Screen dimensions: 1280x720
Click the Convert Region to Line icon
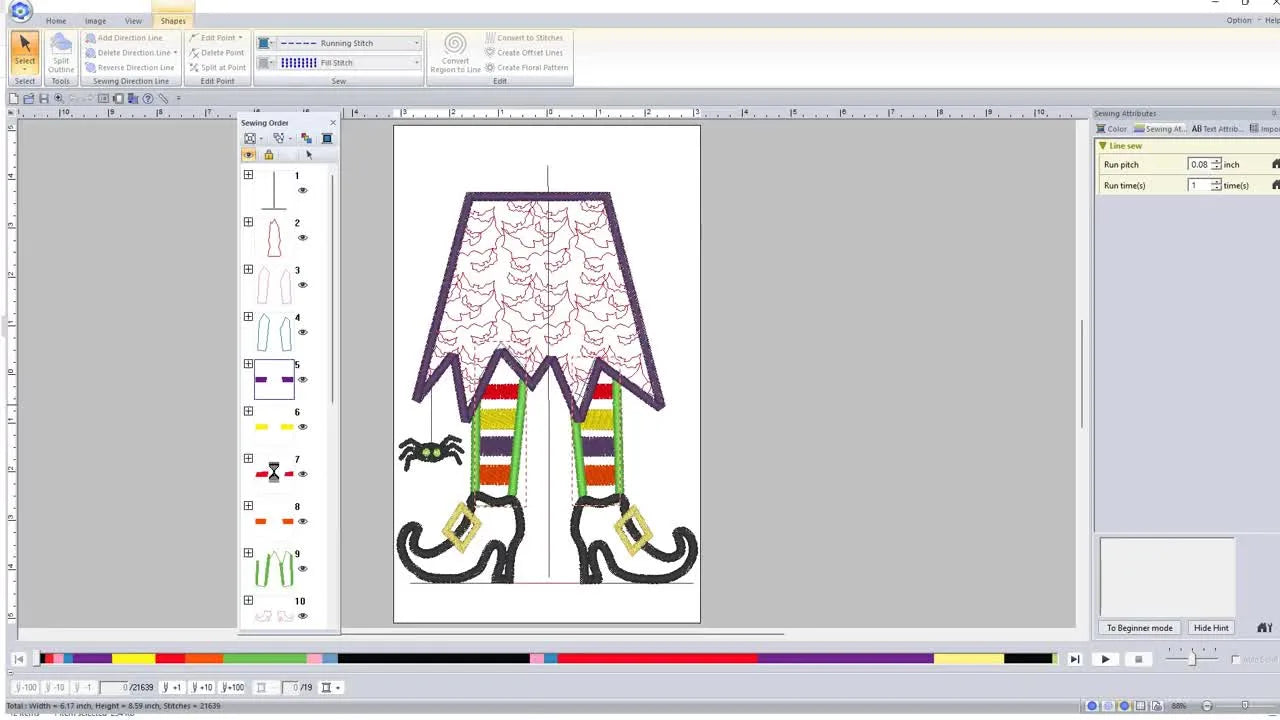pos(455,50)
